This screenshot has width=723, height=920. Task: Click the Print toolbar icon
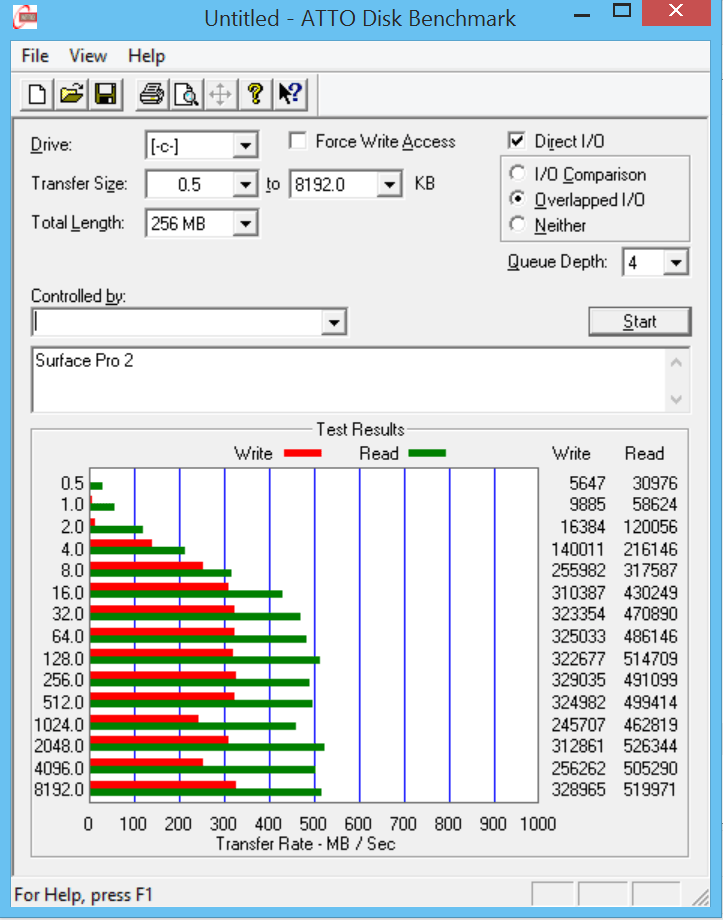coord(152,95)
